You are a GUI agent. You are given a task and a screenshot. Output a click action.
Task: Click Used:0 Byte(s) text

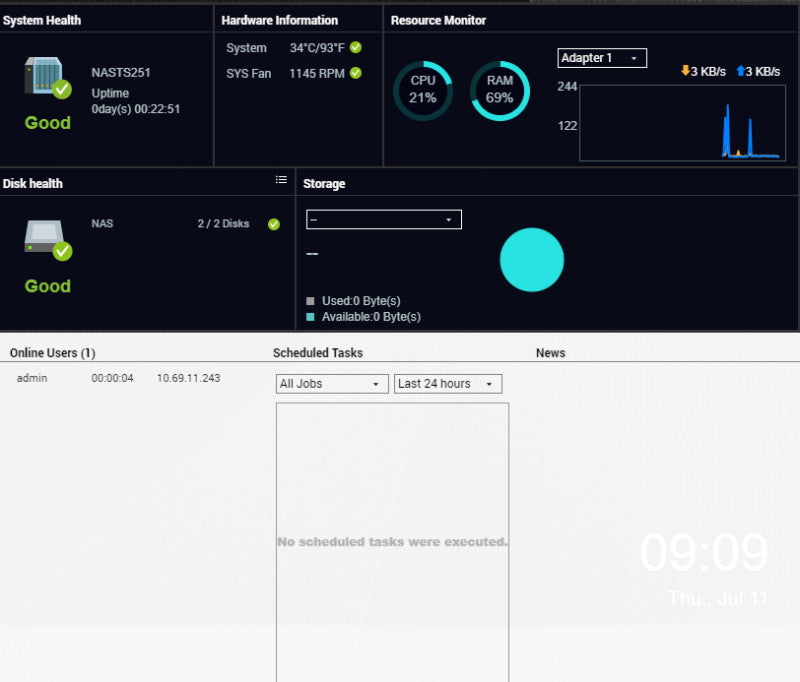click(361, 301)
